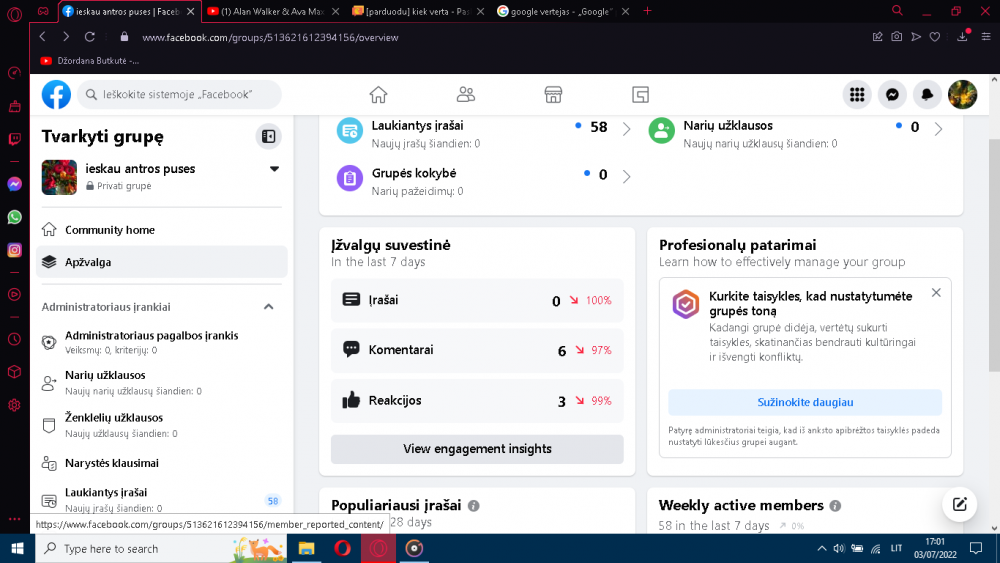Click Windows taskbar search box
The image size is (1000, 563).
pos(159,548)
